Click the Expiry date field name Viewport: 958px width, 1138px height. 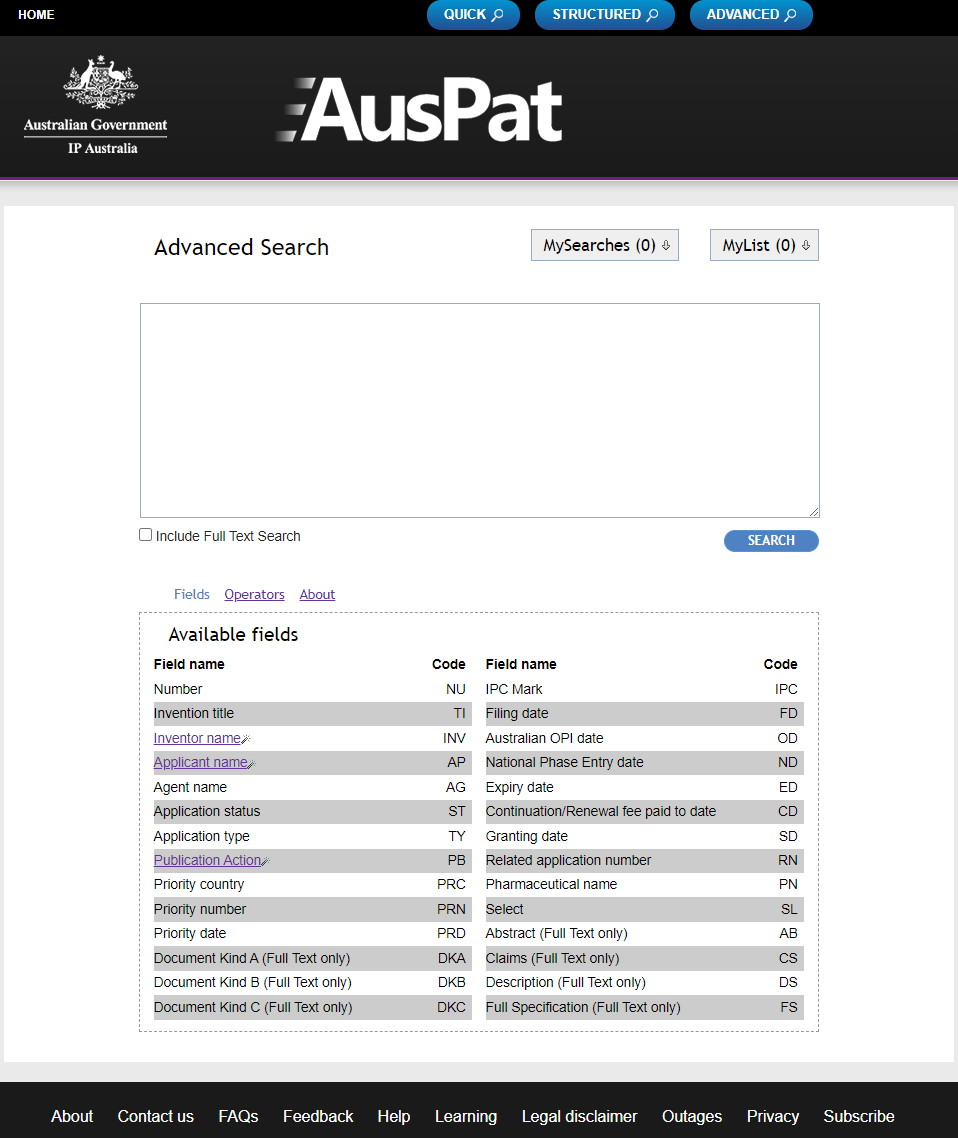[x=520, y=787]
